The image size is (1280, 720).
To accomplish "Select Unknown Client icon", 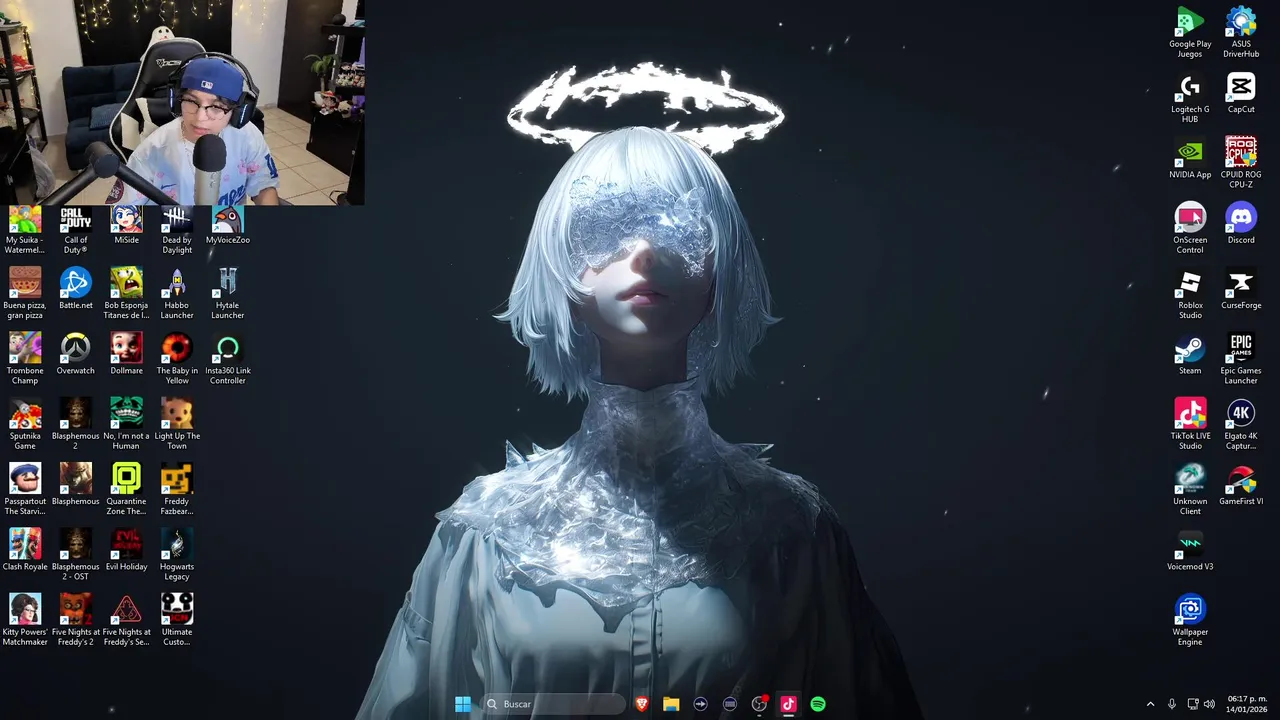I will [1190, 490].
